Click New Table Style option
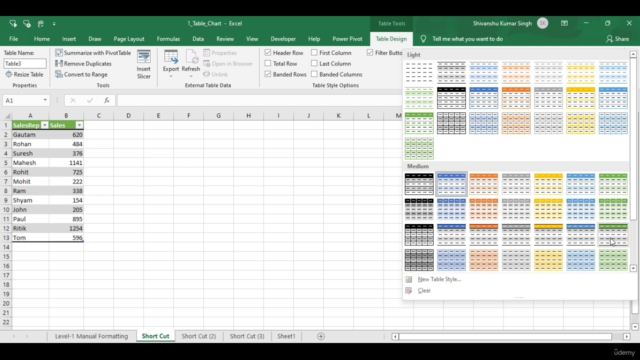Viewport: 640px width, 360px height. pos(439,279)
